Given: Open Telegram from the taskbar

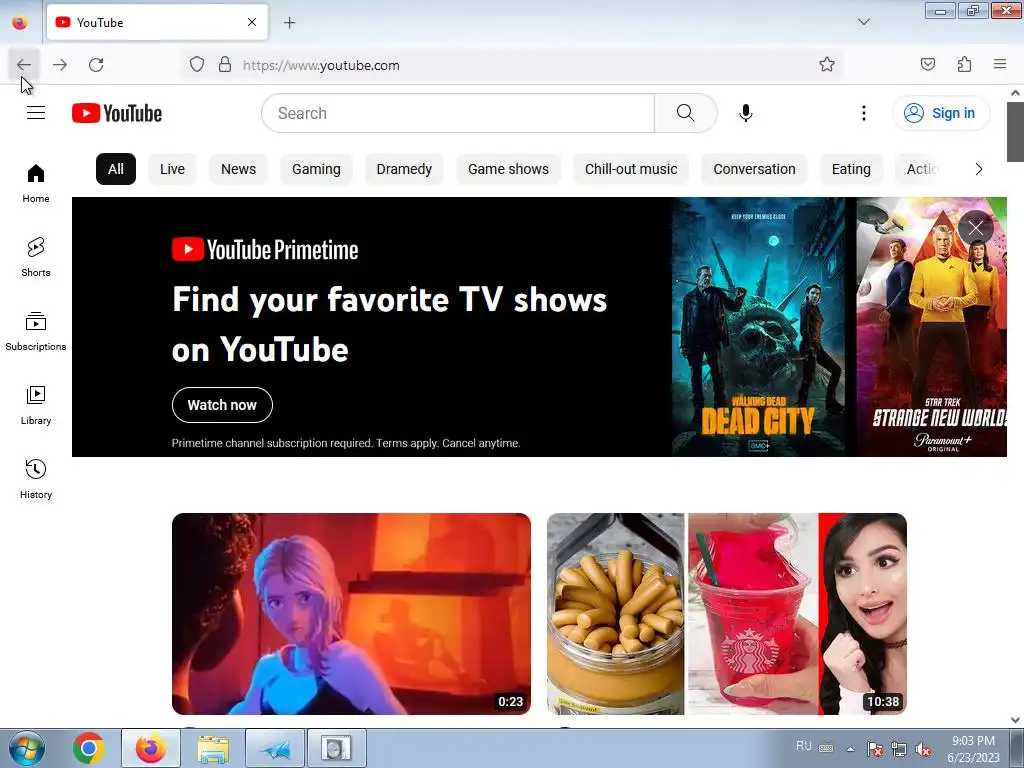Looking at the screenshot, I should pyautogui.click(x=275, y=748).
